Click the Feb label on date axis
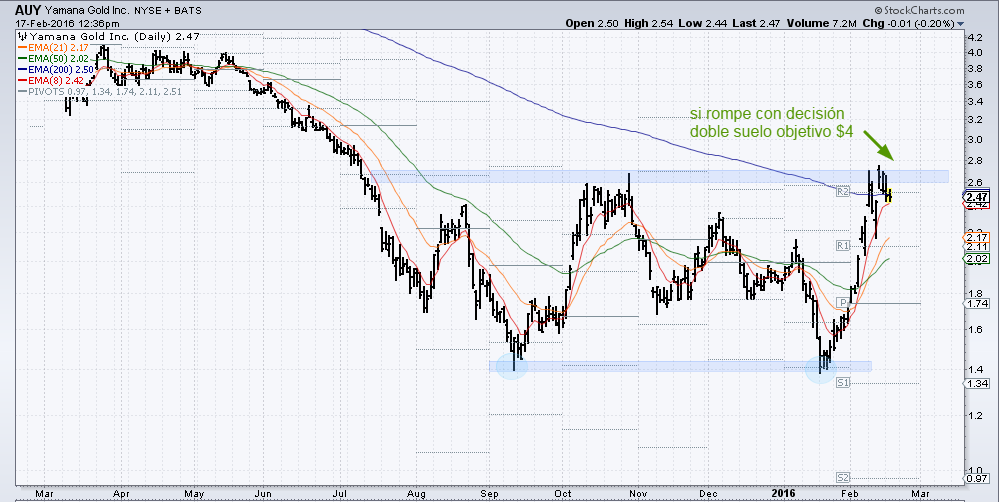Screen dimensions: 999x502 point(849,494)
